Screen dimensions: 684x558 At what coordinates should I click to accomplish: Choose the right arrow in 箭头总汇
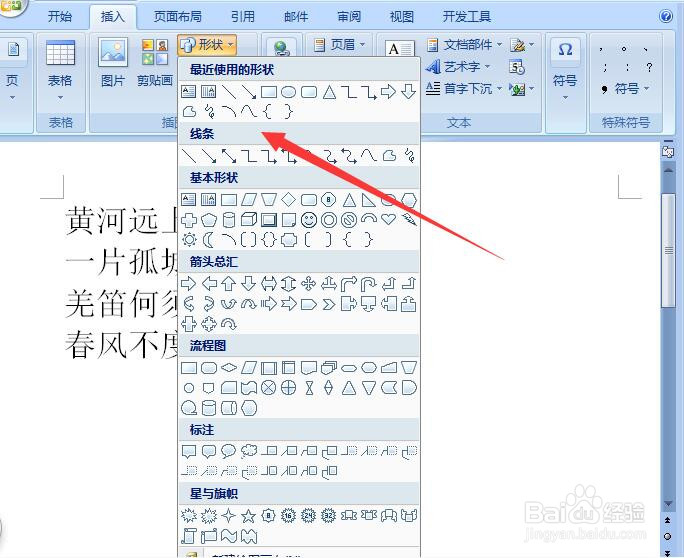188,284
